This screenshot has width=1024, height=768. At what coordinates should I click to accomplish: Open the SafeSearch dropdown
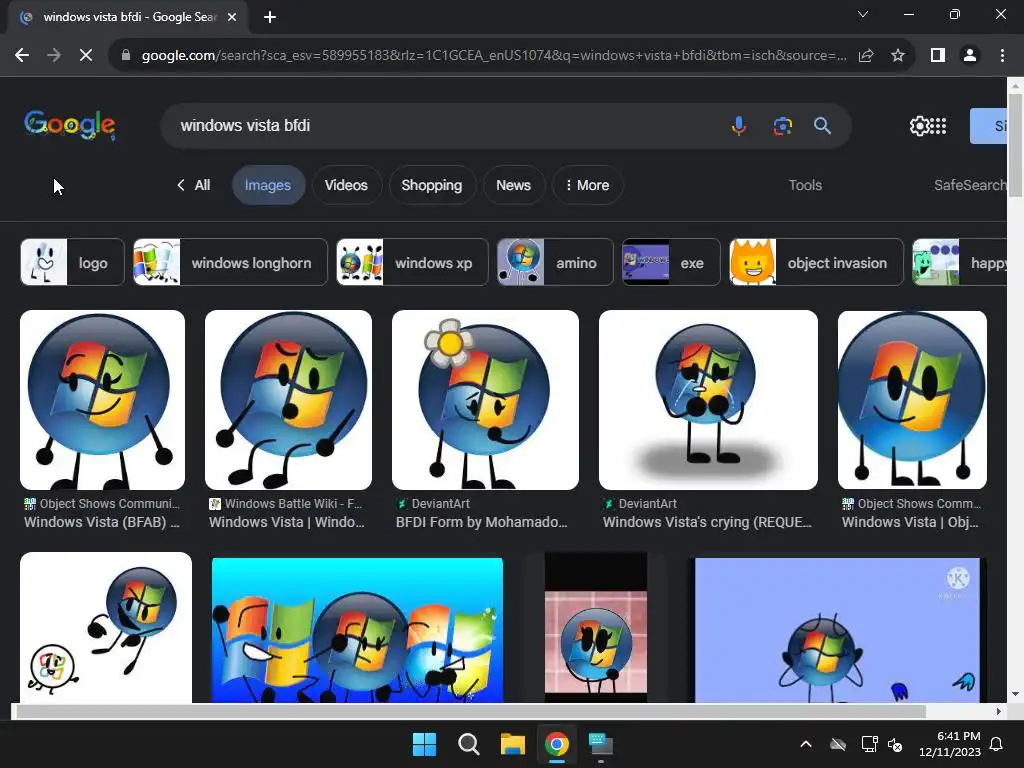click(x=970, y=185)
